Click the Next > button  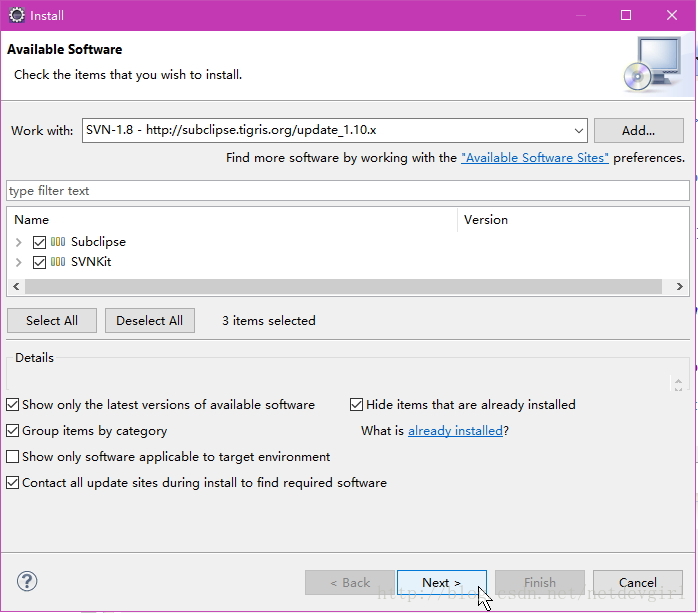click(442, 582)
